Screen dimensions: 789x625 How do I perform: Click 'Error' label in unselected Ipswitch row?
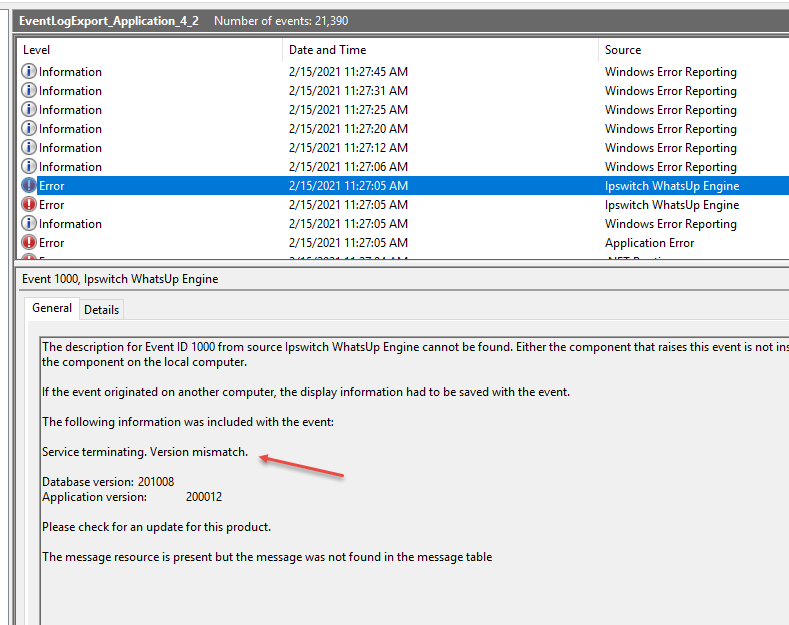[52, 205]
